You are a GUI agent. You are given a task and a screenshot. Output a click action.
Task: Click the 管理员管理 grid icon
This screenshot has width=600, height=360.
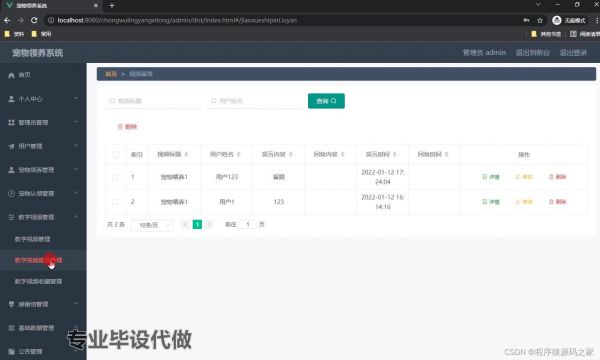(11, 122)
